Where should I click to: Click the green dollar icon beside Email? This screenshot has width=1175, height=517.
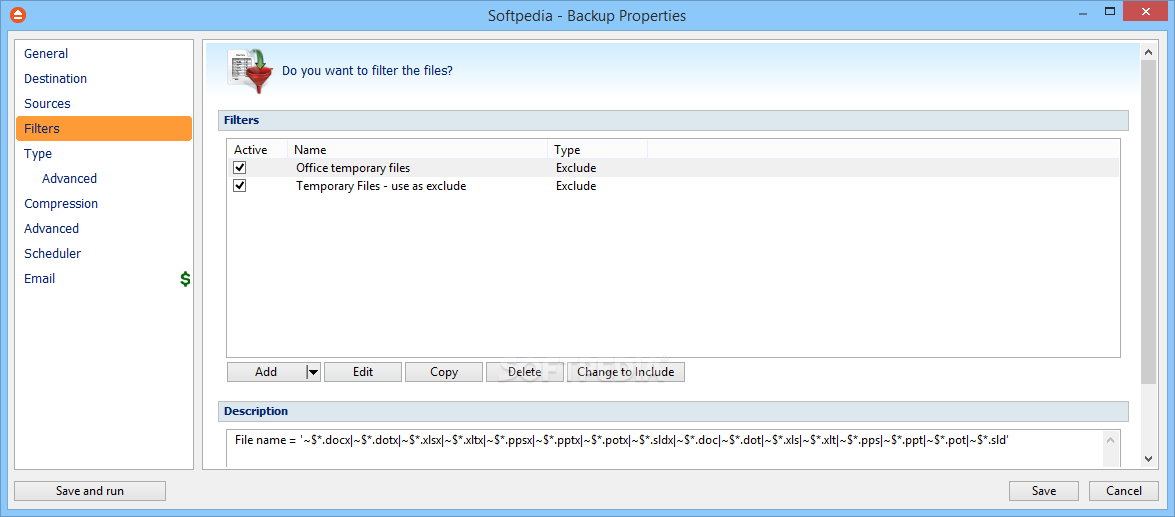185,279
